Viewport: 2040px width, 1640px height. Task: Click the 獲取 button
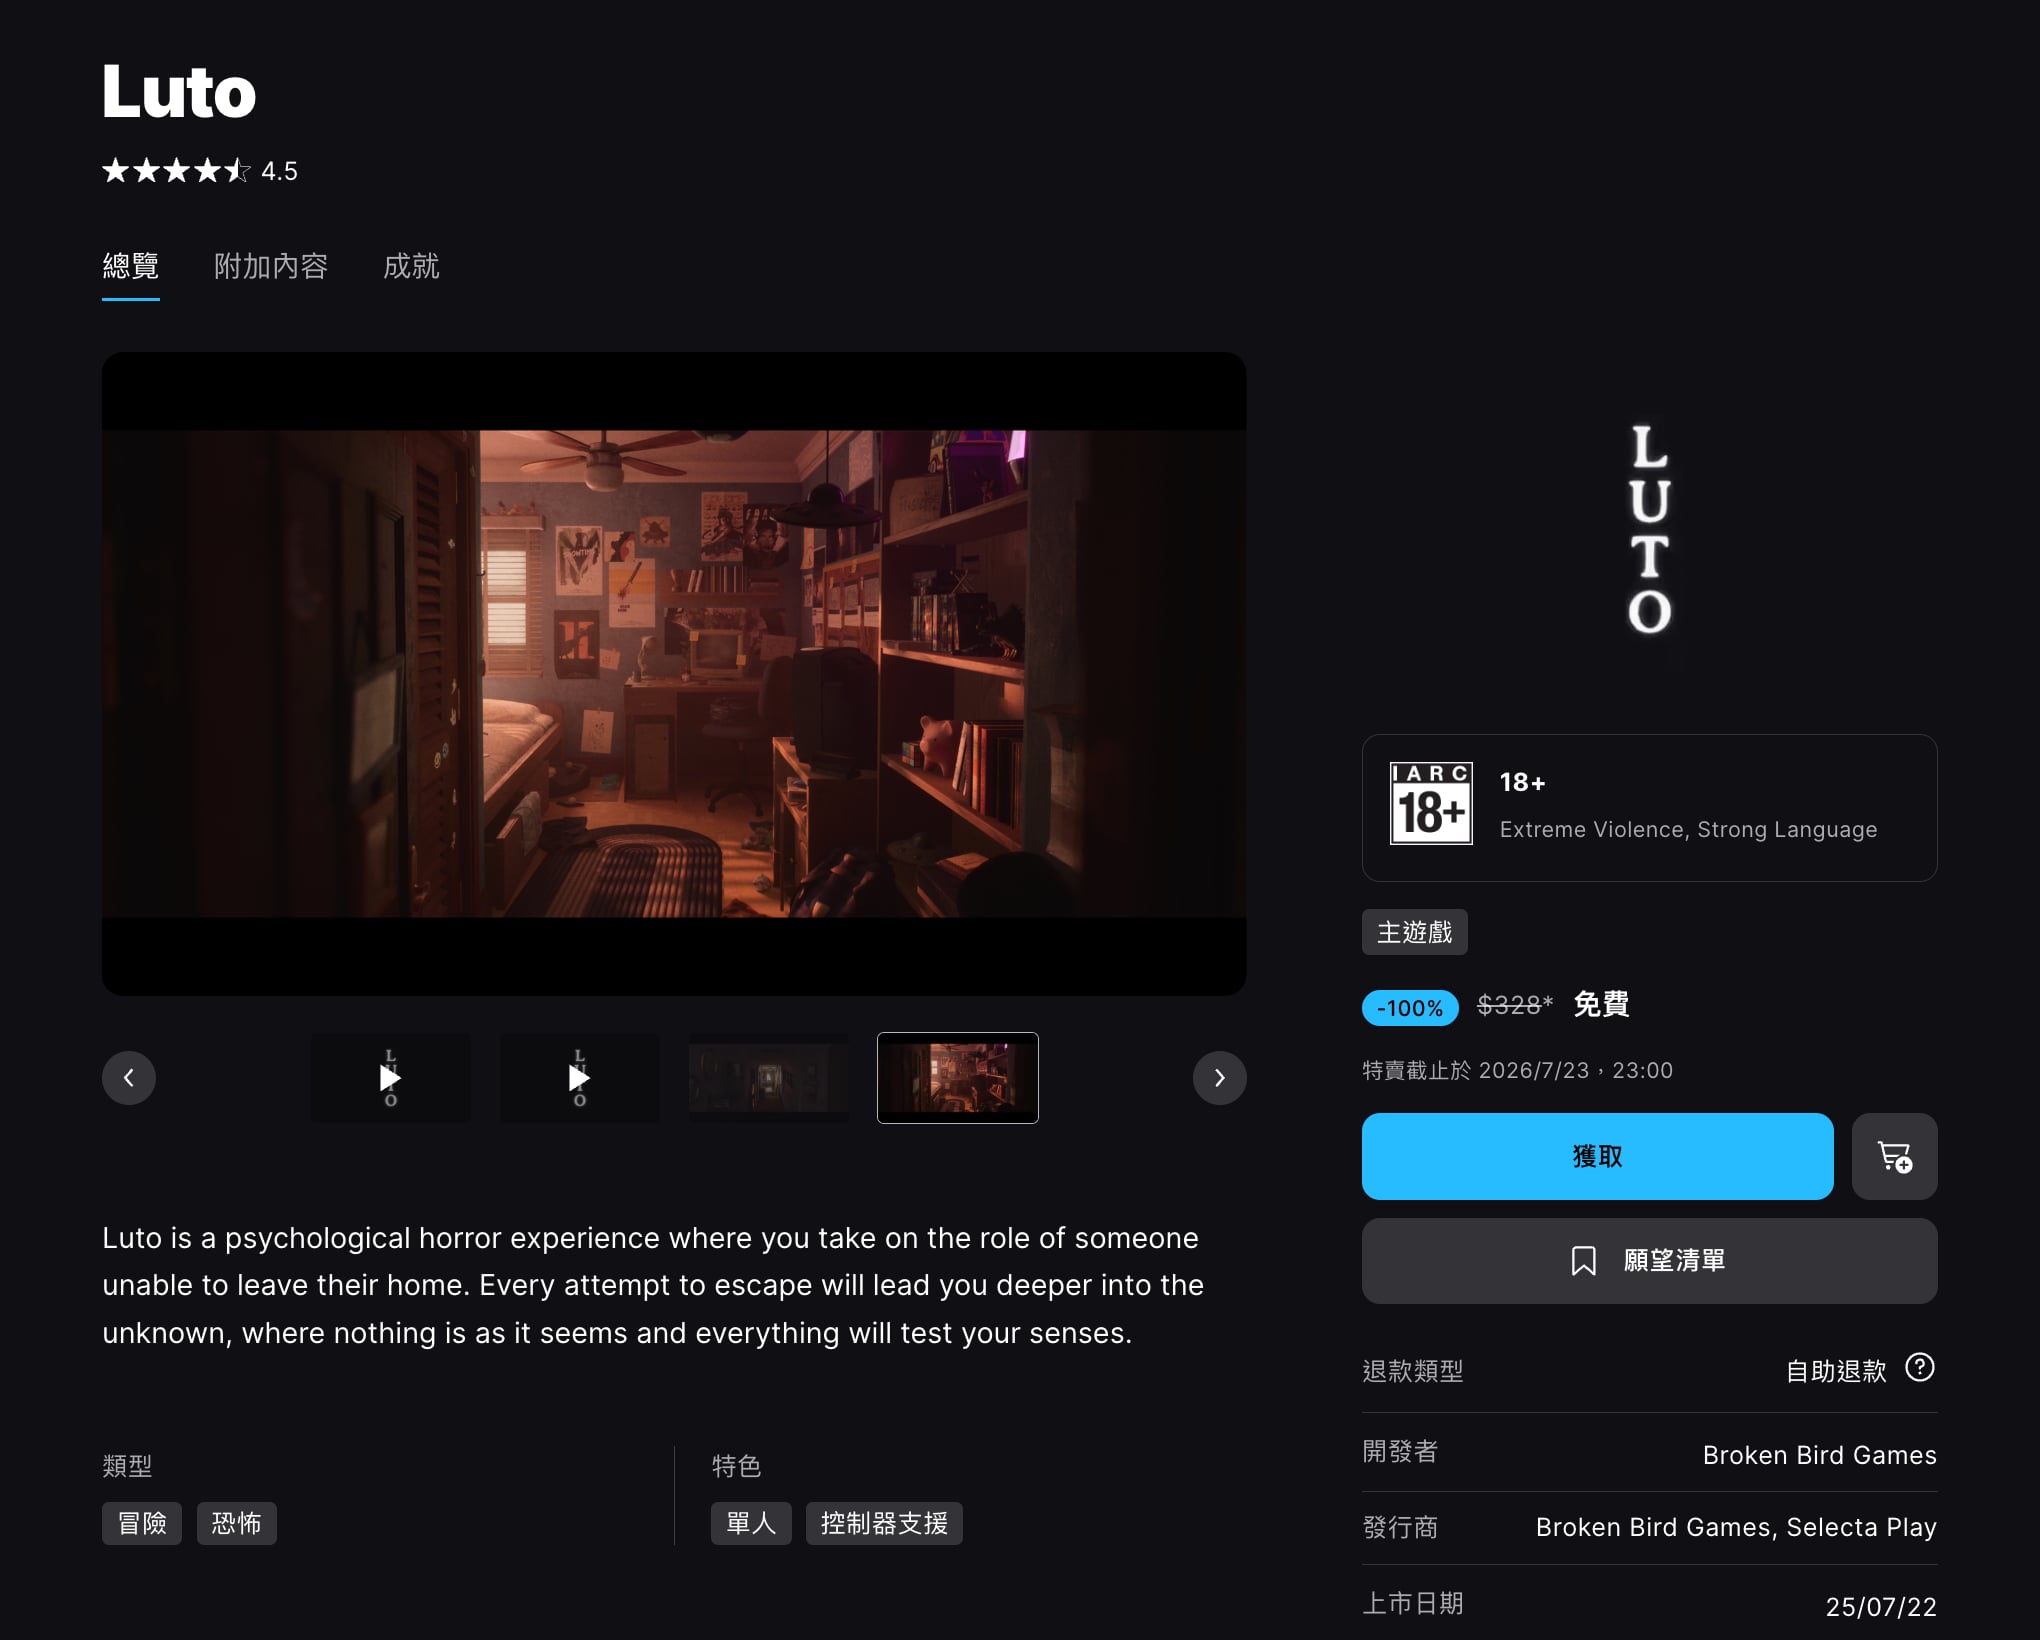point(1597,1156)
